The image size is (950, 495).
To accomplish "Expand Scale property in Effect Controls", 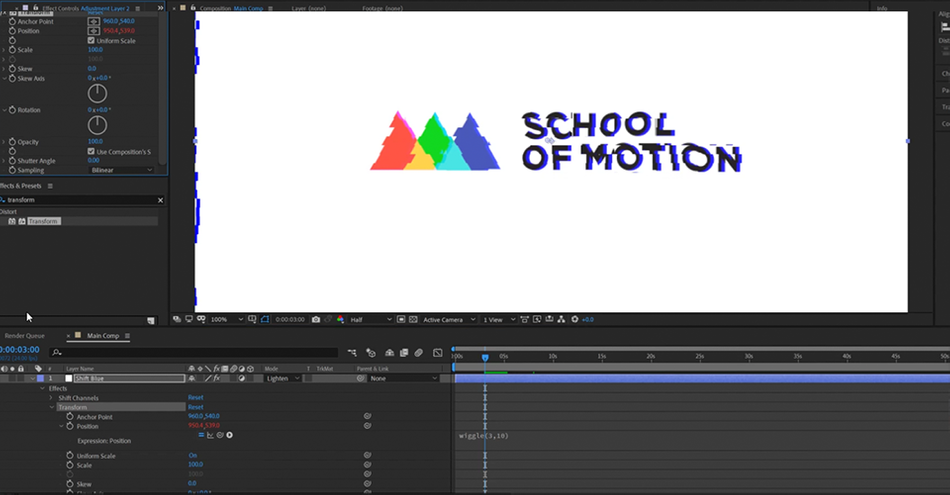I will click(x=4, y=50).
